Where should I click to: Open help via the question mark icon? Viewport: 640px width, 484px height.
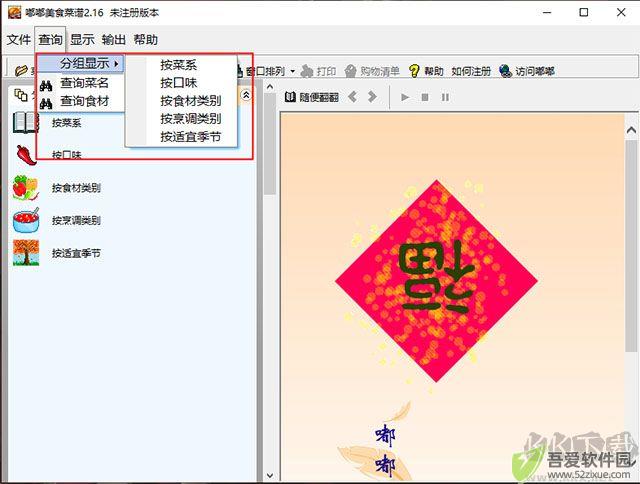pos(413,71)
